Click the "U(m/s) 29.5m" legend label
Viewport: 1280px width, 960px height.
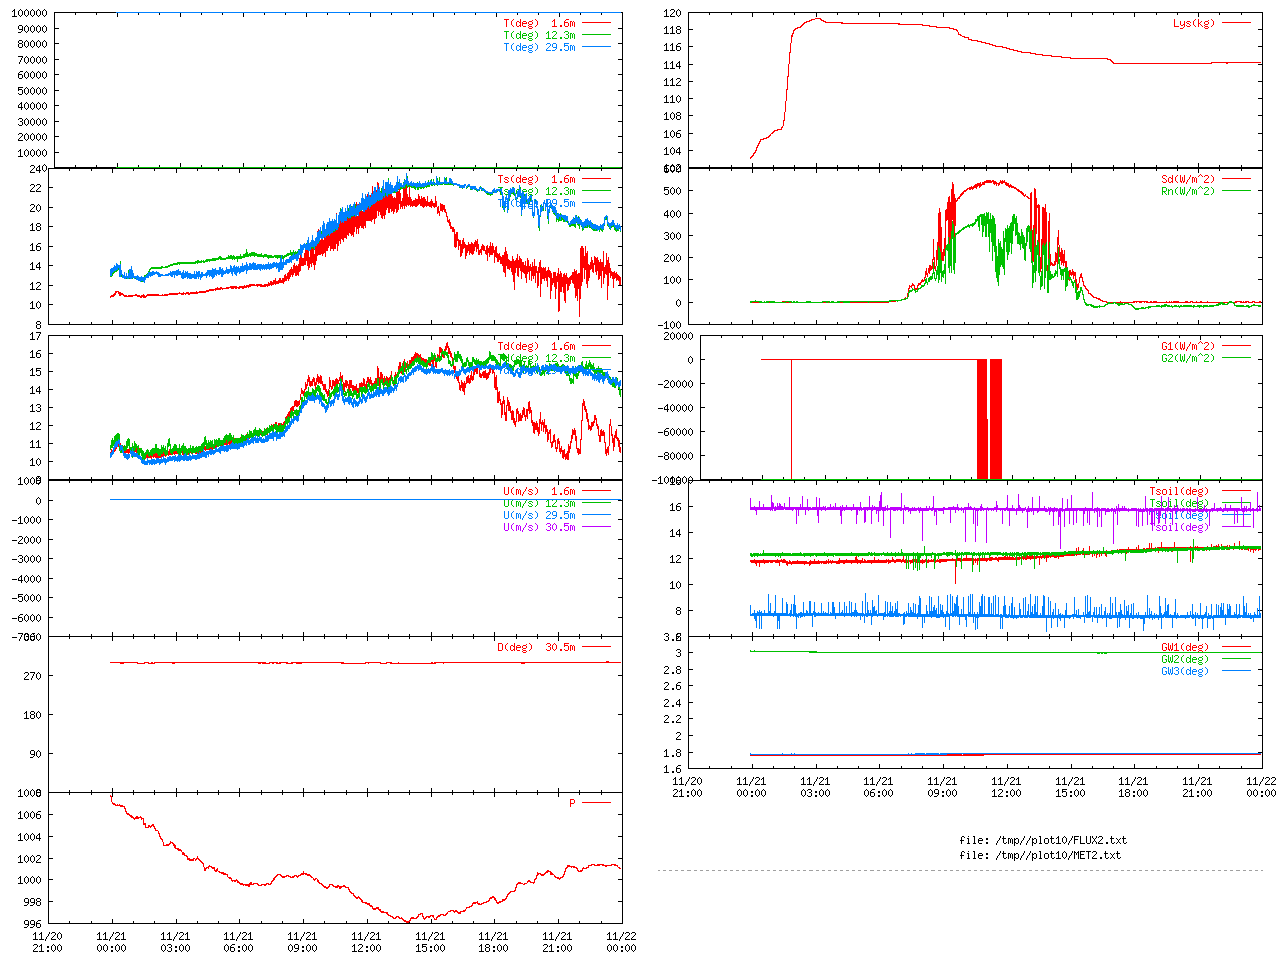(x=539, y=515)
